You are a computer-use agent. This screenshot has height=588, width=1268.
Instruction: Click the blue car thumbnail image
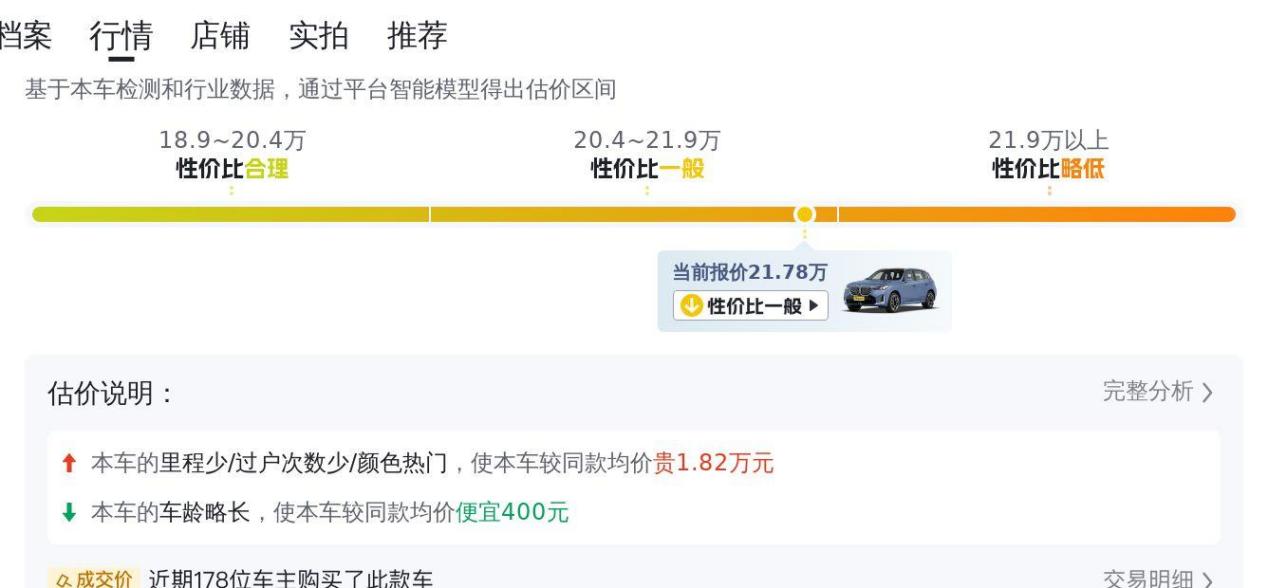coord(890,291)
